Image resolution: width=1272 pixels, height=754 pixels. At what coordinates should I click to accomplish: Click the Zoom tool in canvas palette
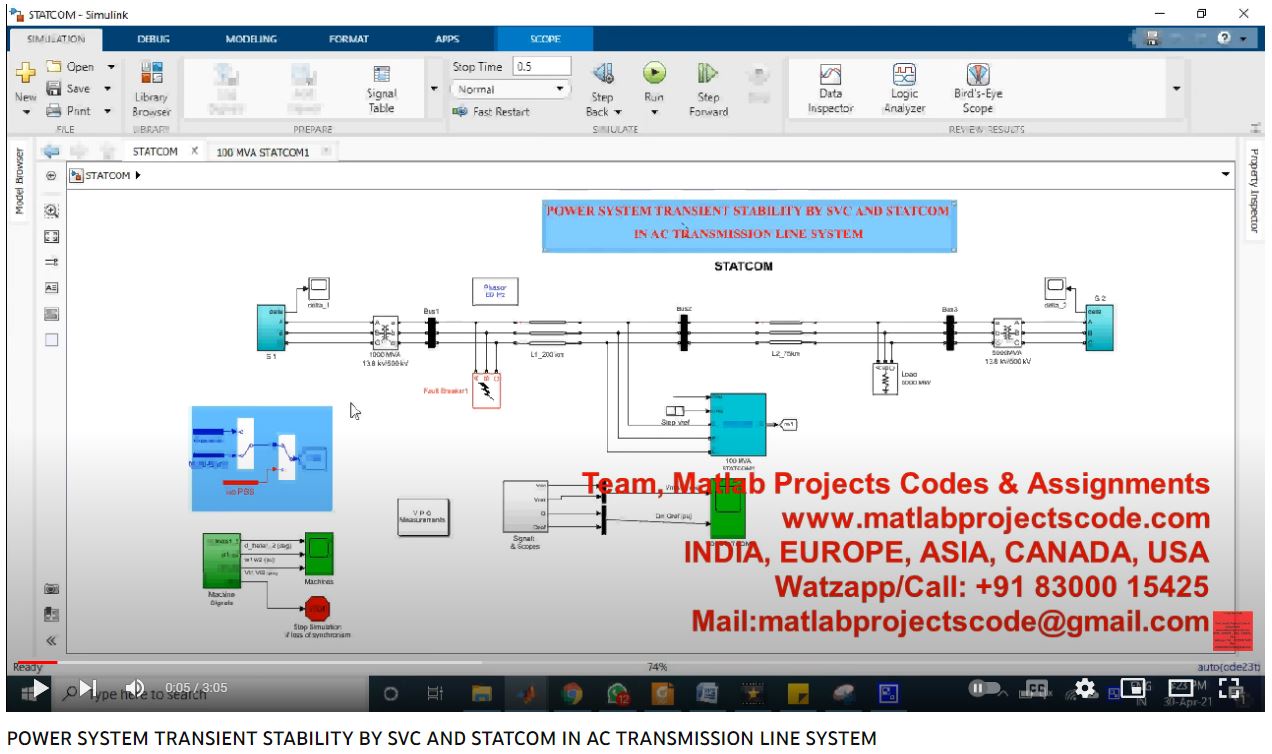point(52,211)
